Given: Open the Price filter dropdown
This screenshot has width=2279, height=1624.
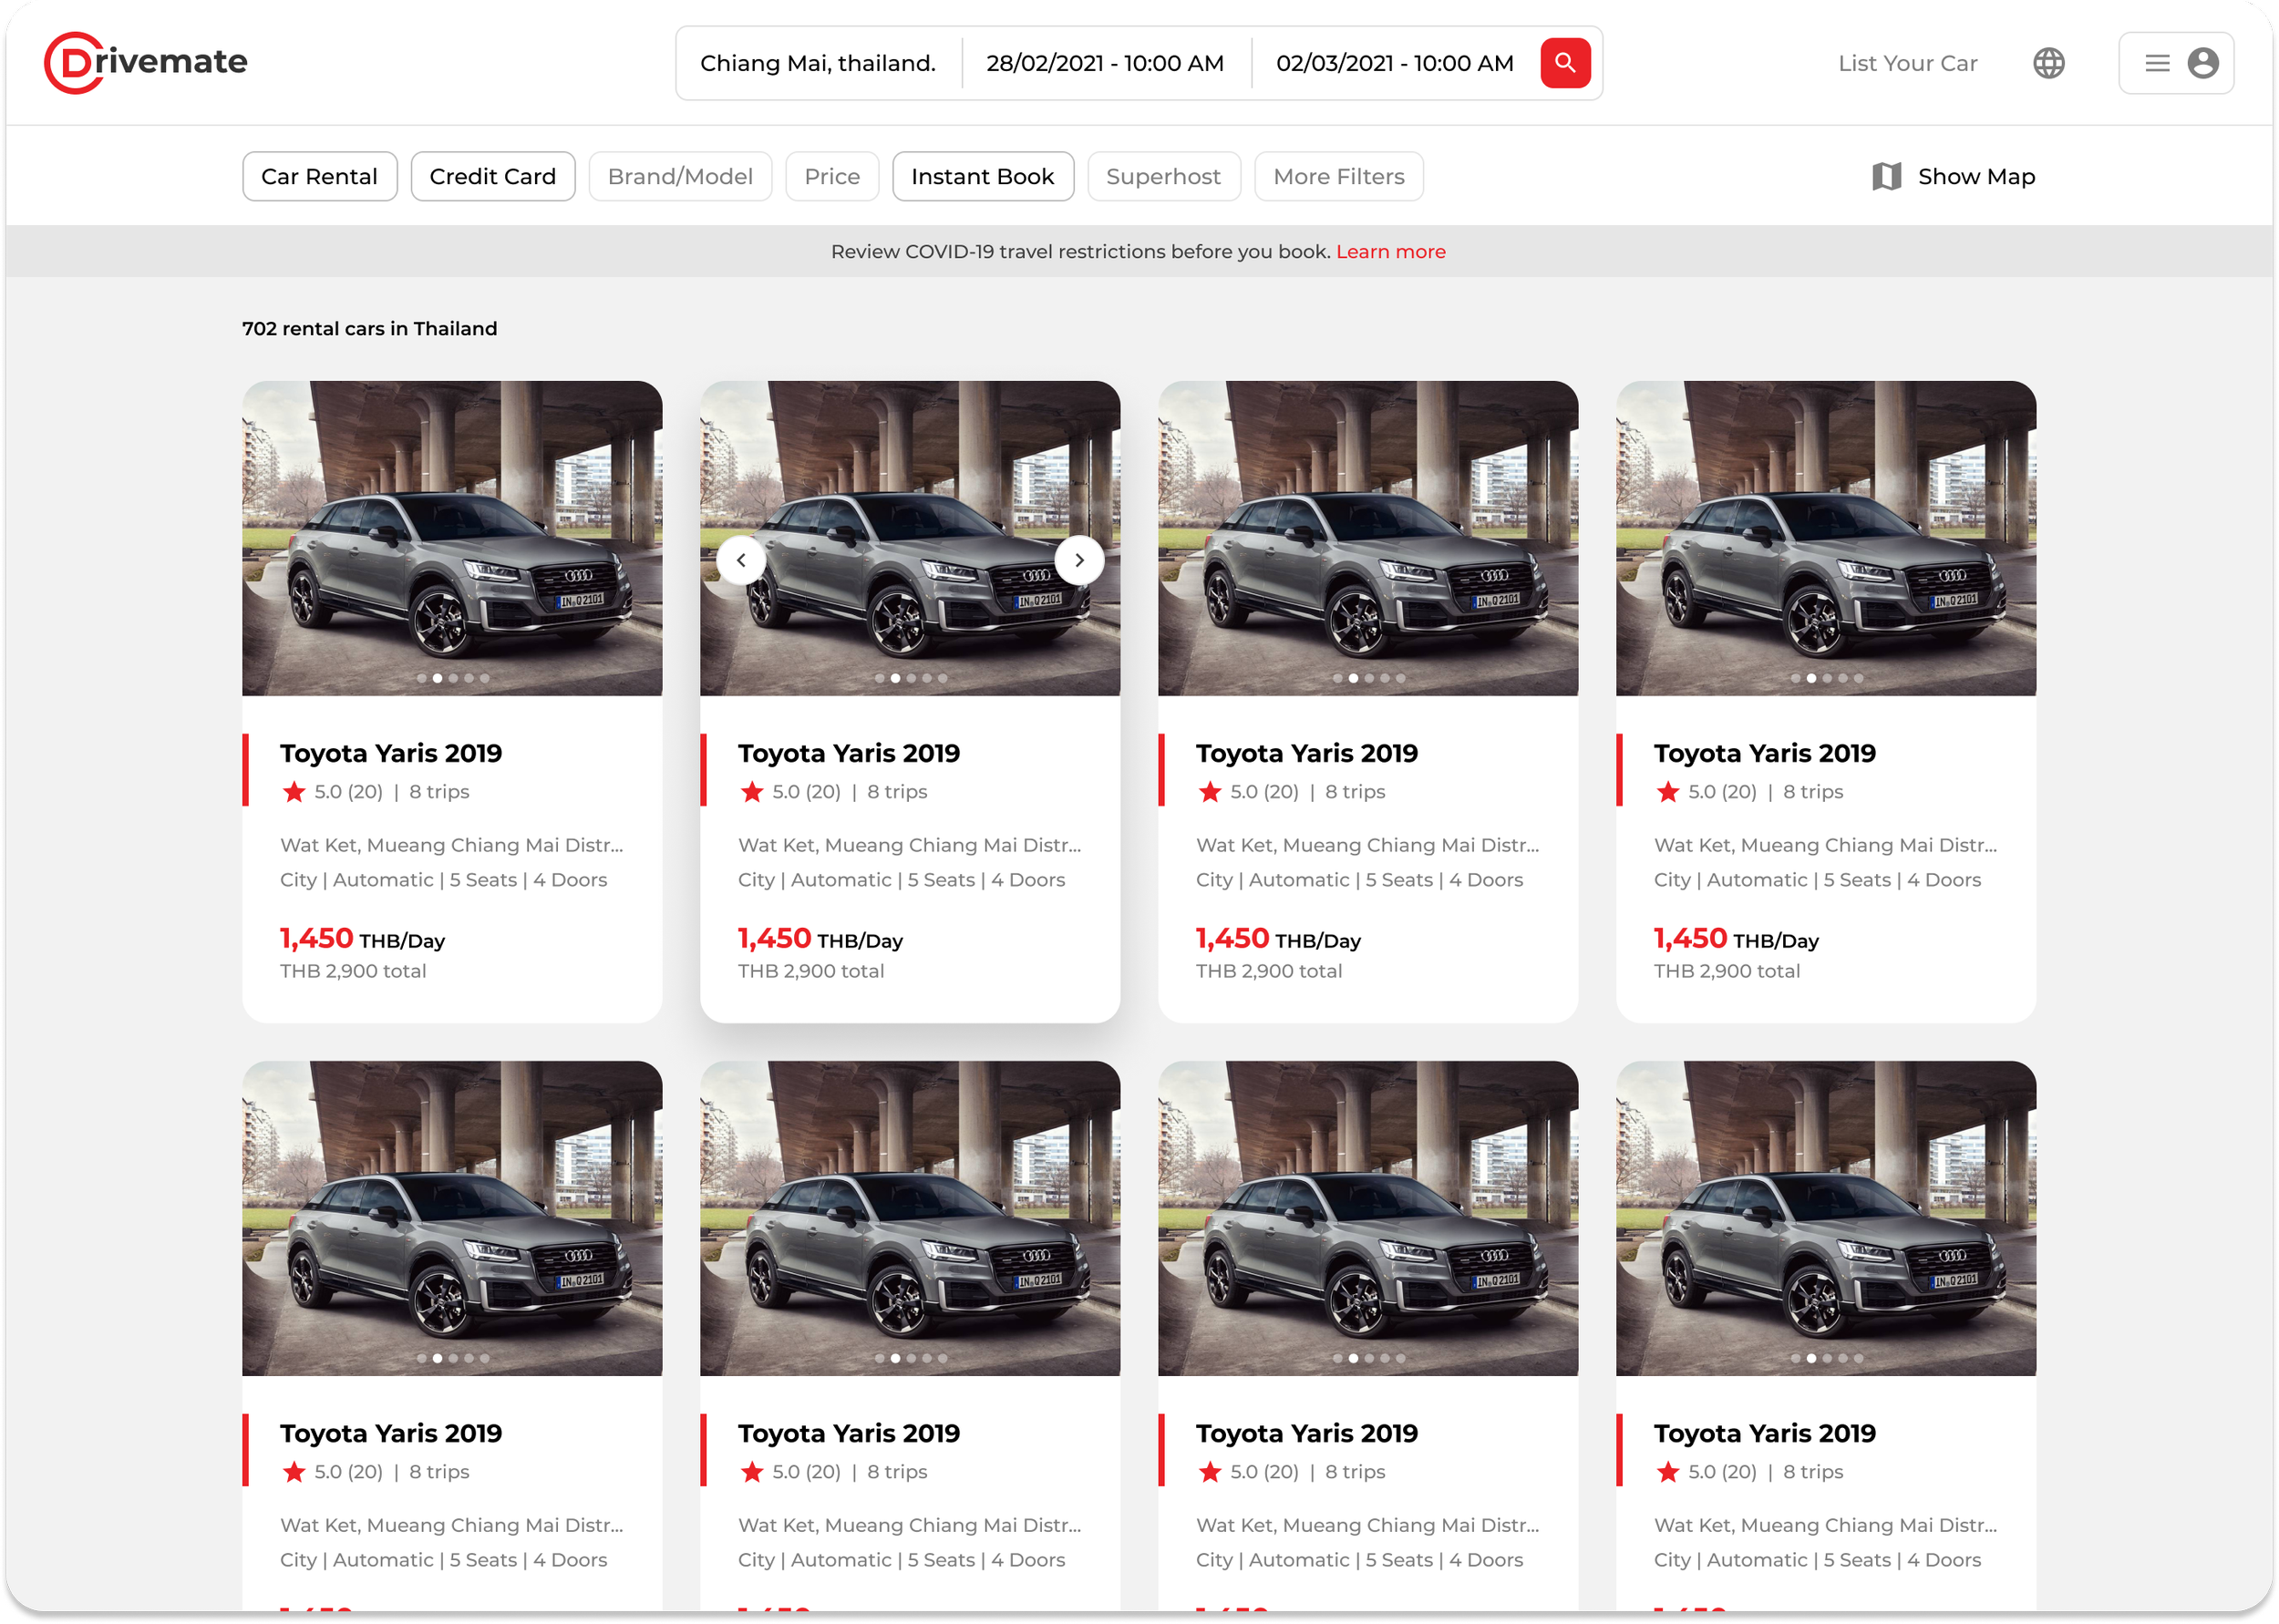Looking at the screenshot, I should tap(831, 176).
